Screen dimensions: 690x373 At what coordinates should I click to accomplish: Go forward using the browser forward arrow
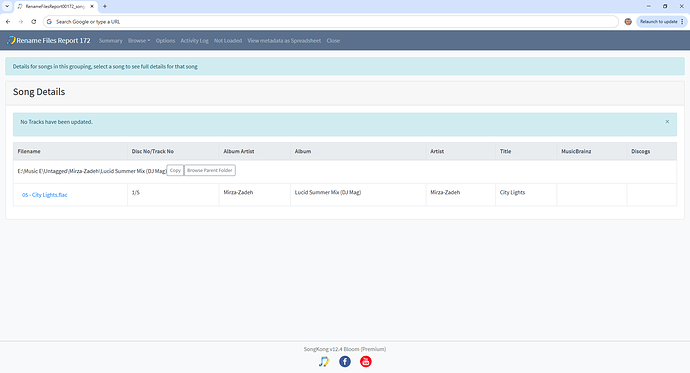(x=21, y=22)
